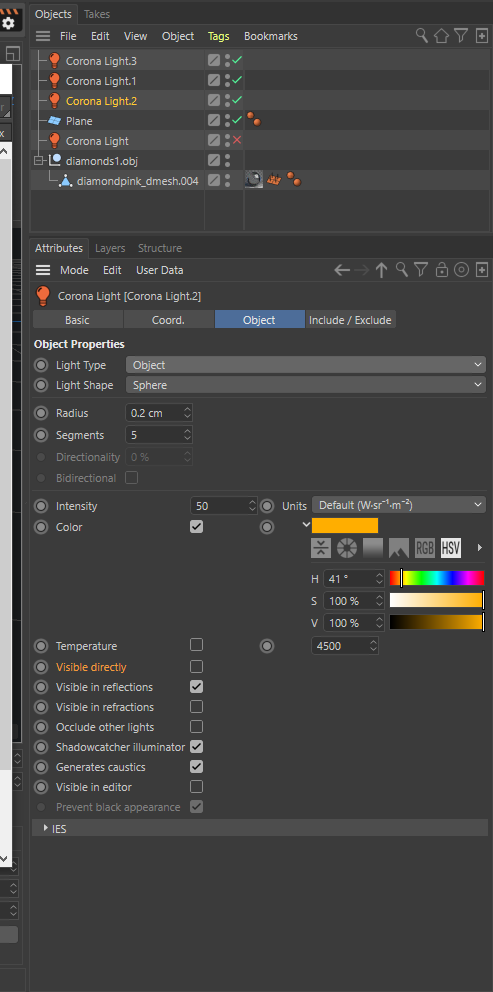This screenshot has height=992, width=493.
Task: Select the color wheel mode icon
Action: pos(347,548)
